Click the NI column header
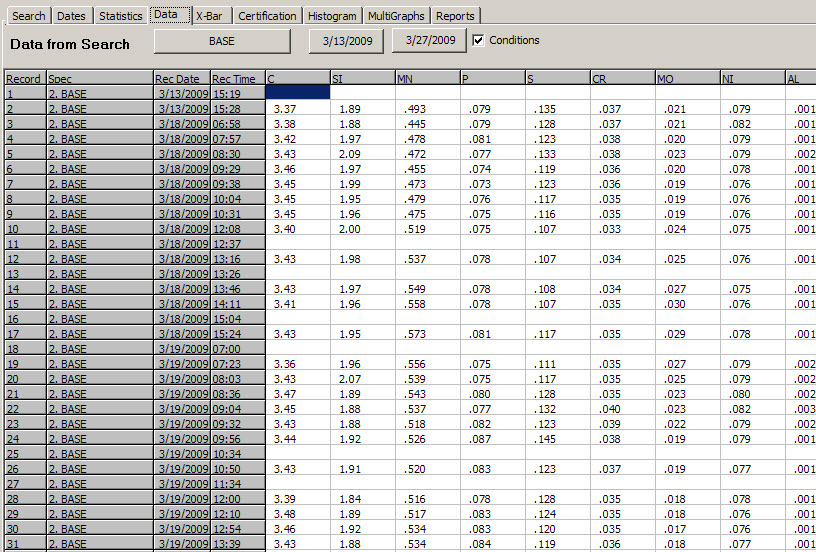Image resolution: width=816 pixels, height=552 pixels. pos(753,79)
